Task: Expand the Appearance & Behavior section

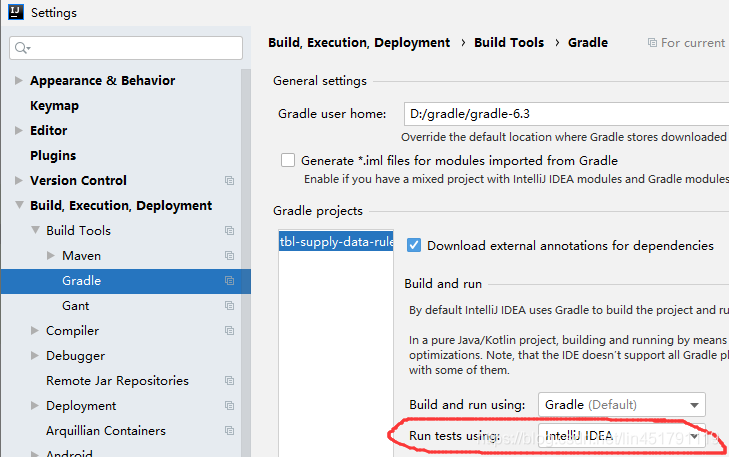Action: tap(19, 80)
